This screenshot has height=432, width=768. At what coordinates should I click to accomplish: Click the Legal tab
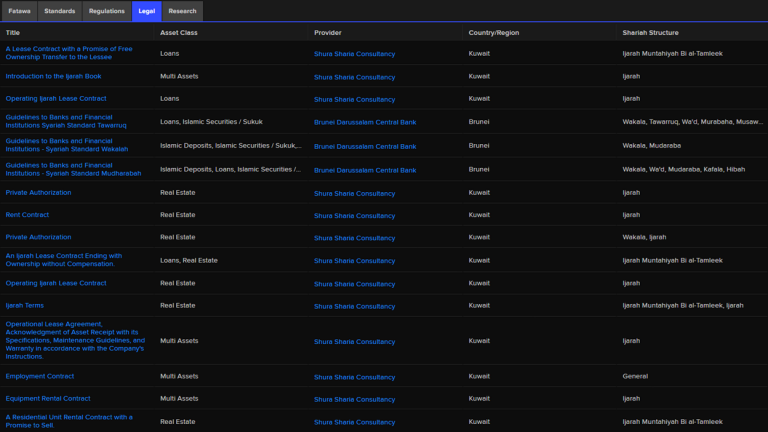146,11
